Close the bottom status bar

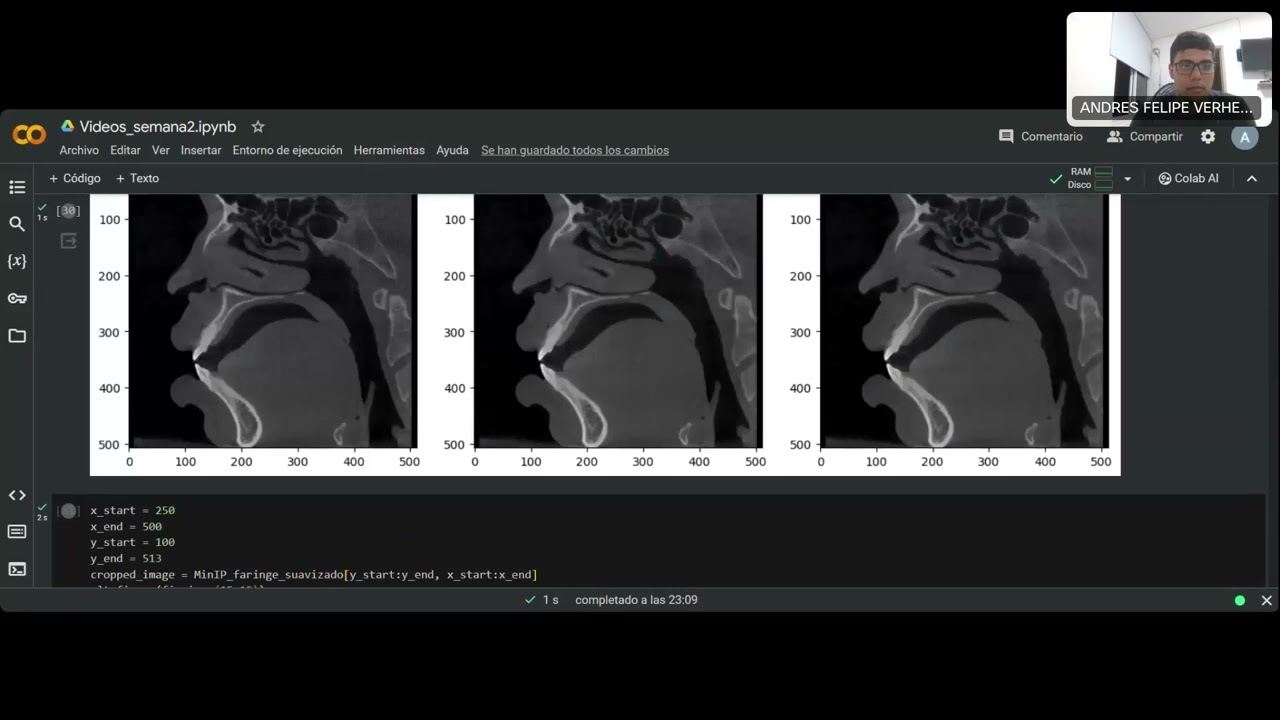[1266, 600]
